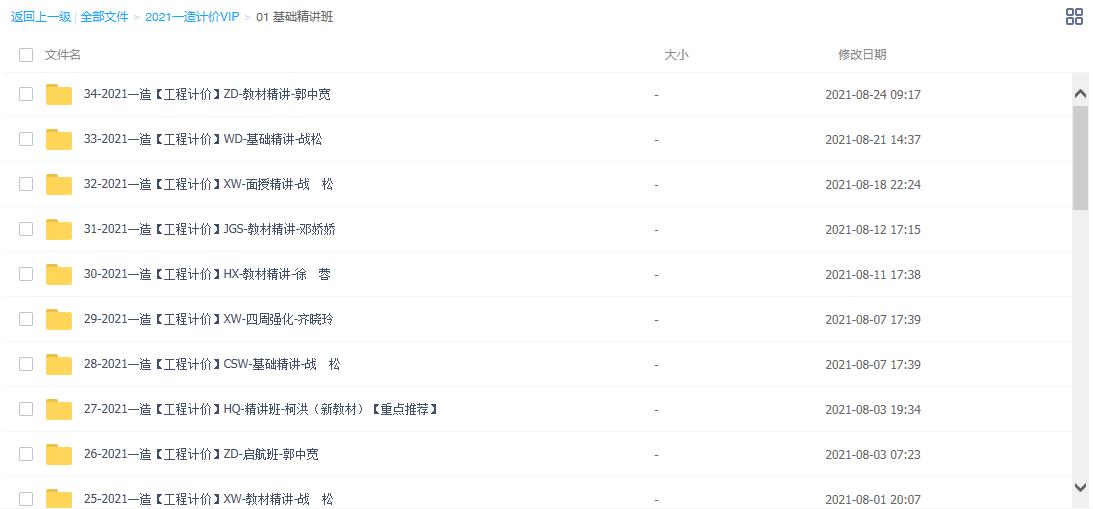Open folder 25-2021 XW-教材精讲-战松
This screenshot has width=1093, height=509.
tap(208, 499)
